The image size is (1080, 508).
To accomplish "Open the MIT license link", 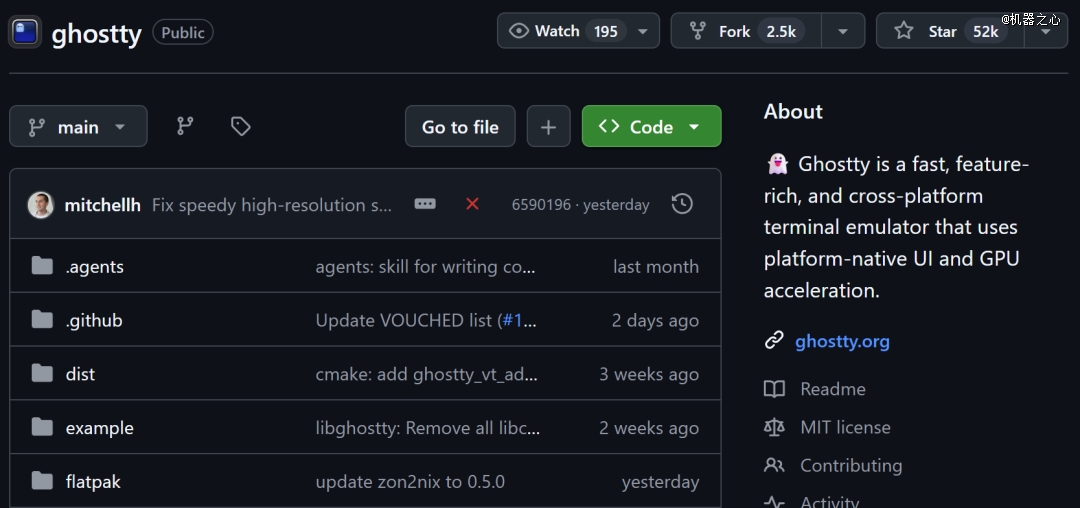I will click(x=845, y=427).
